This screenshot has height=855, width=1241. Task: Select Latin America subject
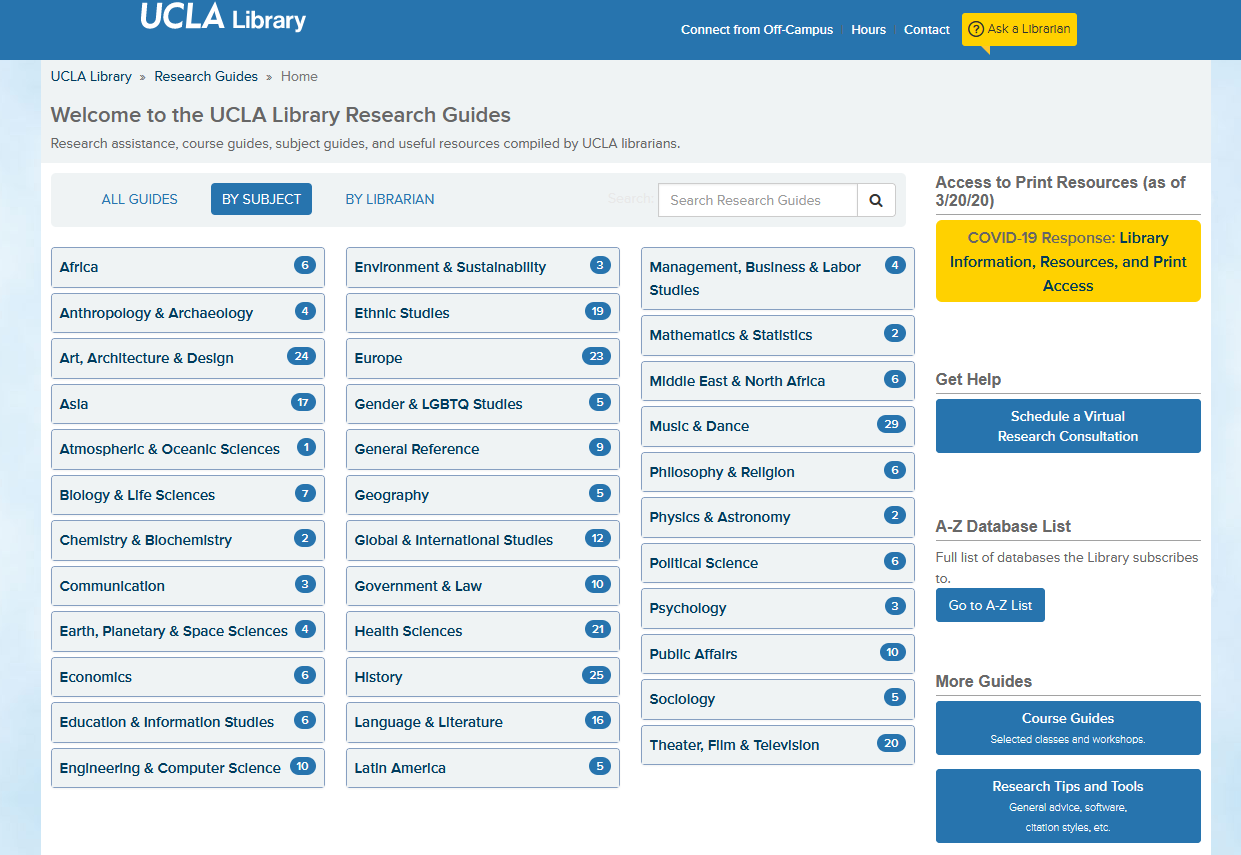pos(483,768)
